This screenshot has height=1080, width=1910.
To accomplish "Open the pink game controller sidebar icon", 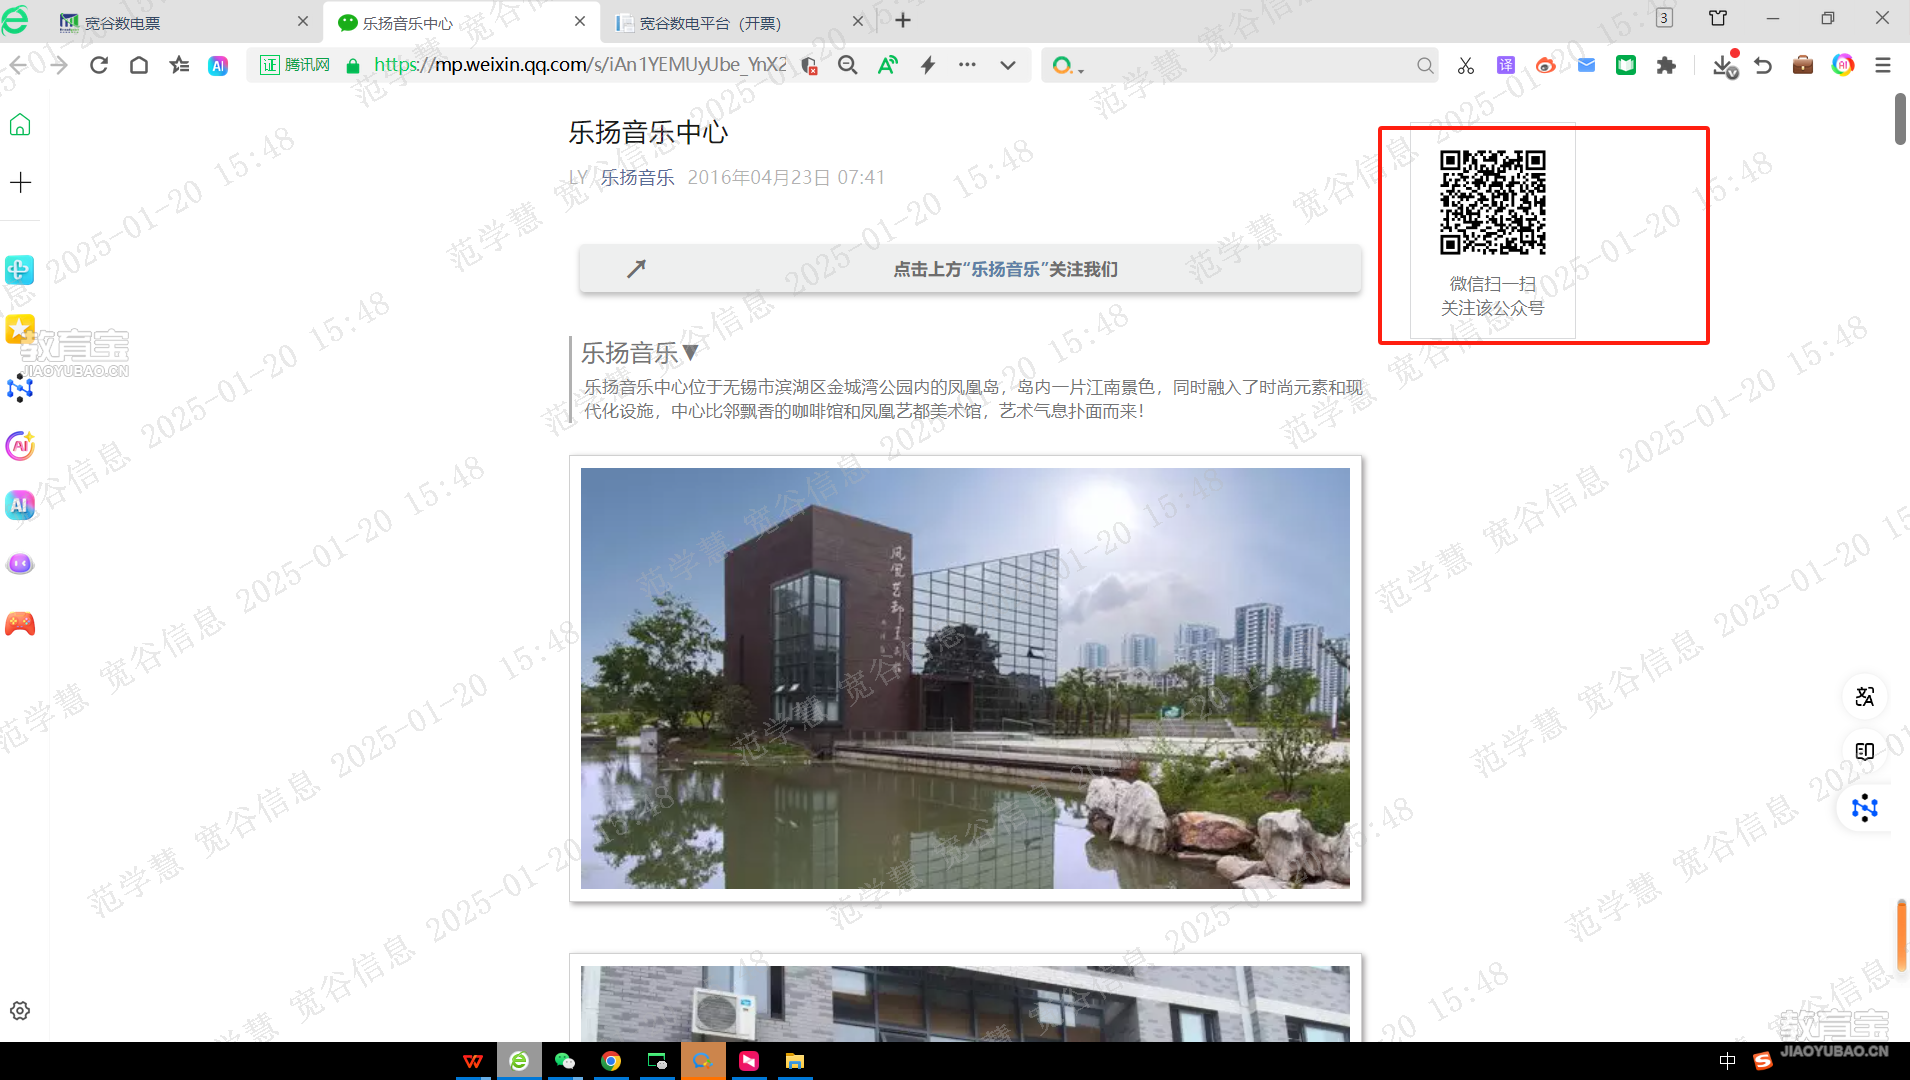I will click(20, 624).
